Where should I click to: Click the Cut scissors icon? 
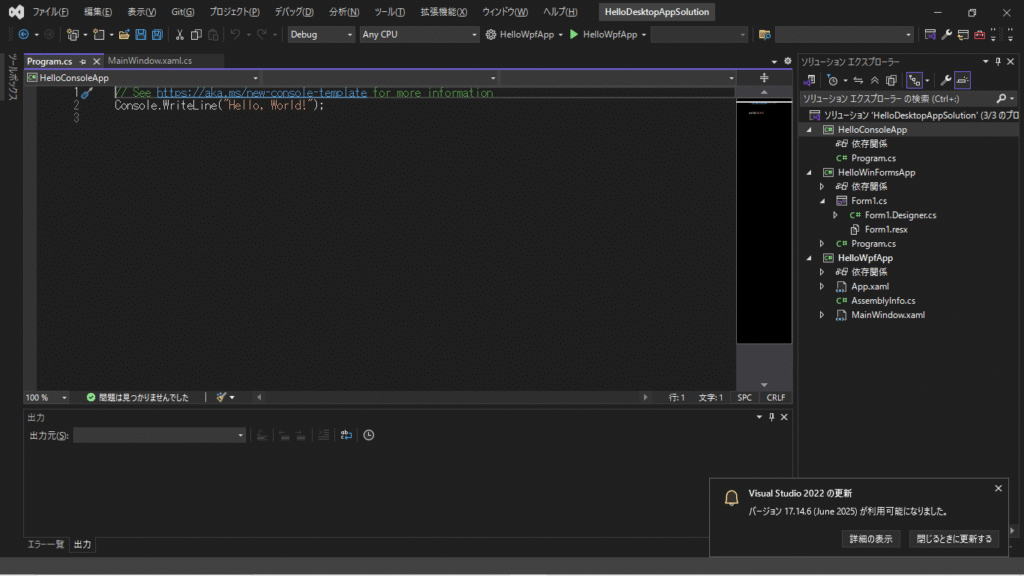[180, 34]
